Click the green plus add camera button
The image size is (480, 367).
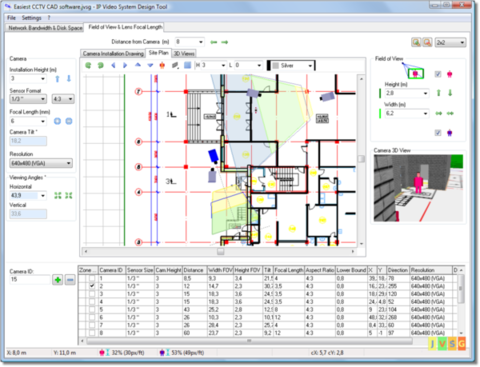58,280
